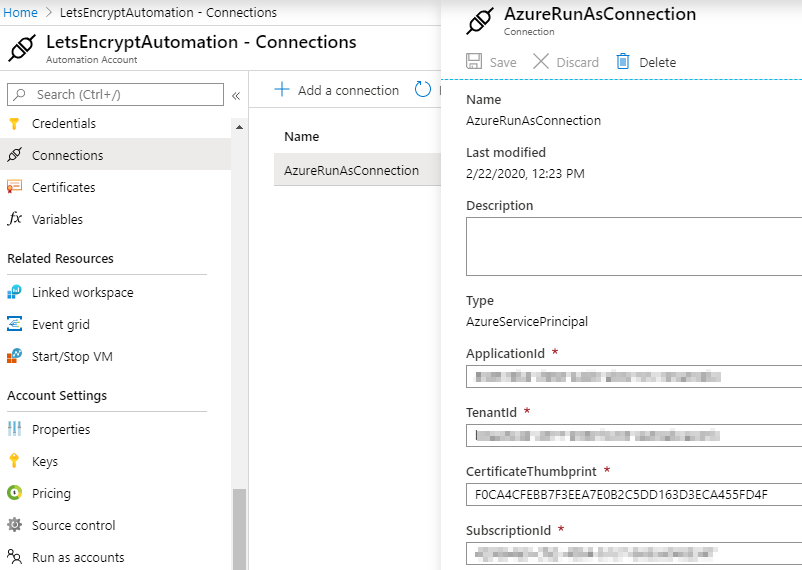Click the Save button label
The width and height of the screenshot is (802, 570).
(503, 62)
